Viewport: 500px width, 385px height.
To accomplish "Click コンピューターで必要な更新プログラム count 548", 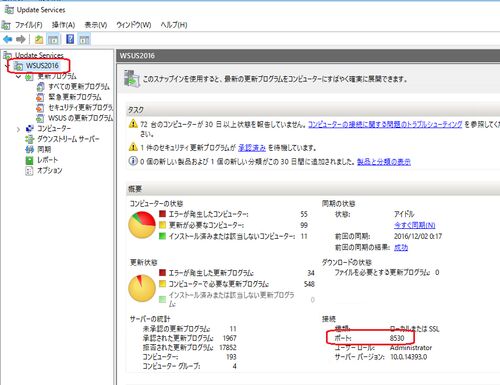I will click(x=309, y=284).
